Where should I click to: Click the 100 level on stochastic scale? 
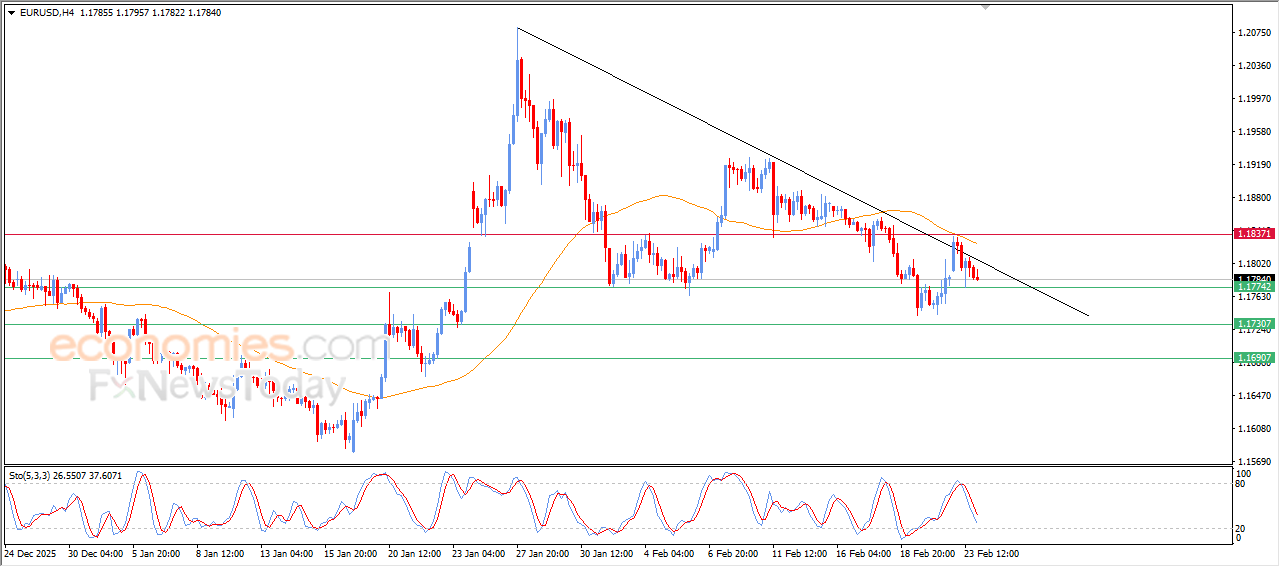[x=1244, y=473]
